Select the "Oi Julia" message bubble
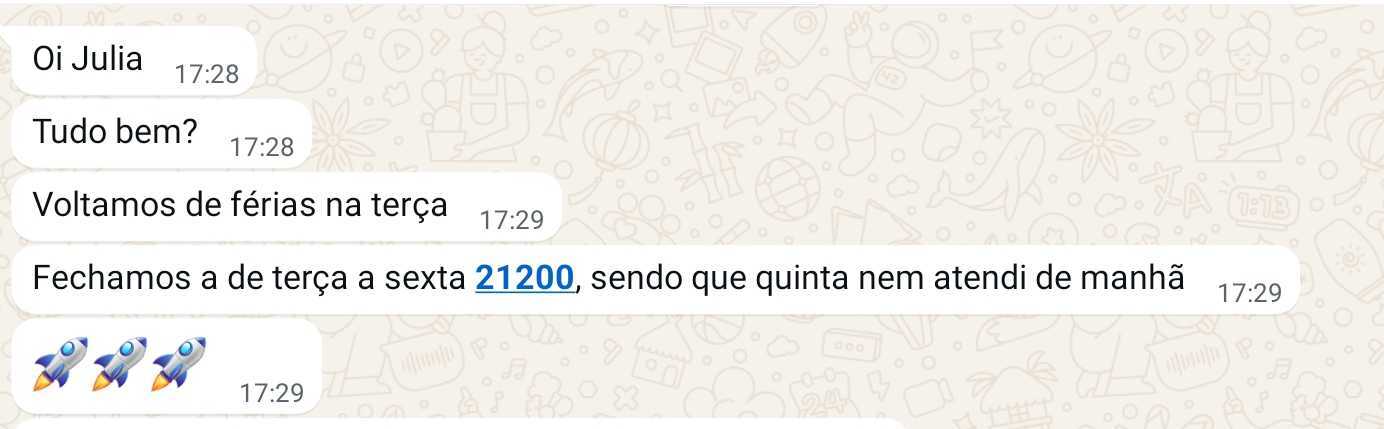 click(x=134, y=61)
